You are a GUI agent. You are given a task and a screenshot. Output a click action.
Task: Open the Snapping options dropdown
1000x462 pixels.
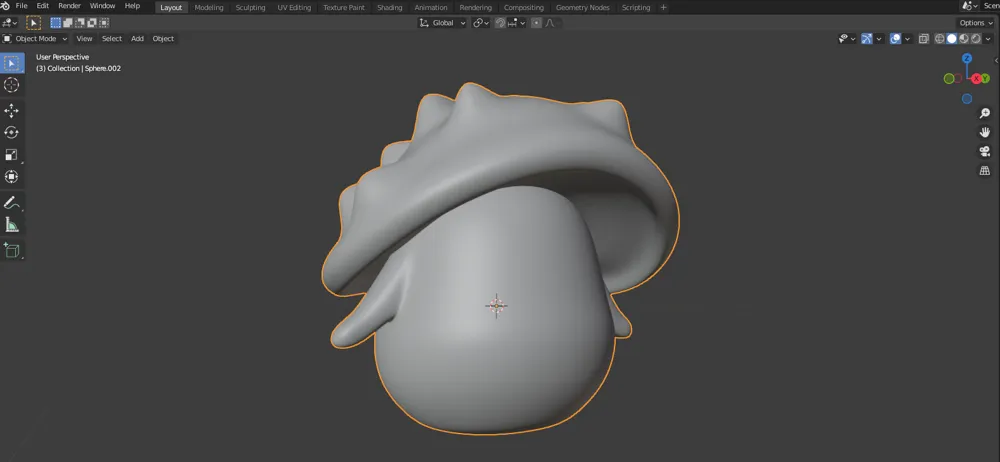[517, 23]
